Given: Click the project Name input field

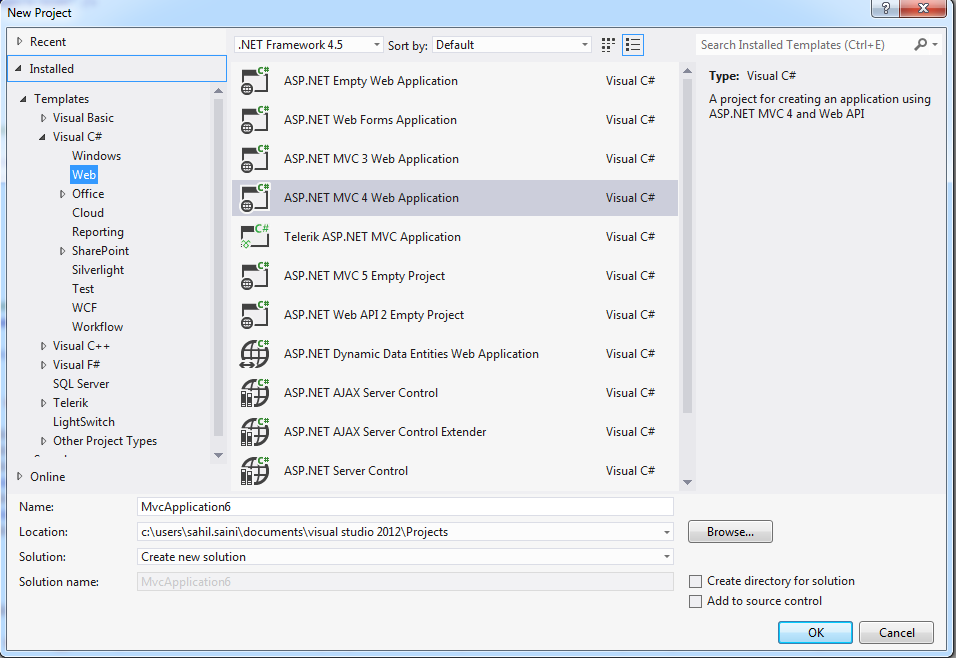Looking at the screenshot, I should (405, 507).
